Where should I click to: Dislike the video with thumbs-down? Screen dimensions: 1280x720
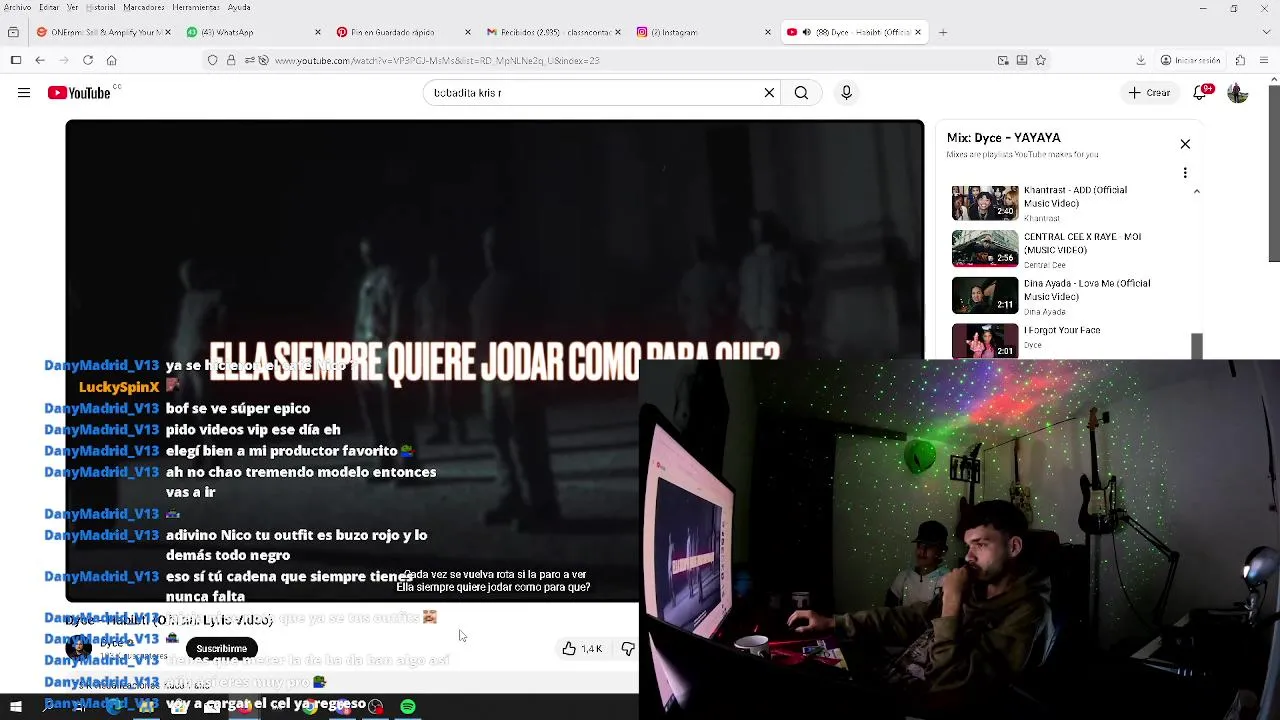click(x=627, y=649)
